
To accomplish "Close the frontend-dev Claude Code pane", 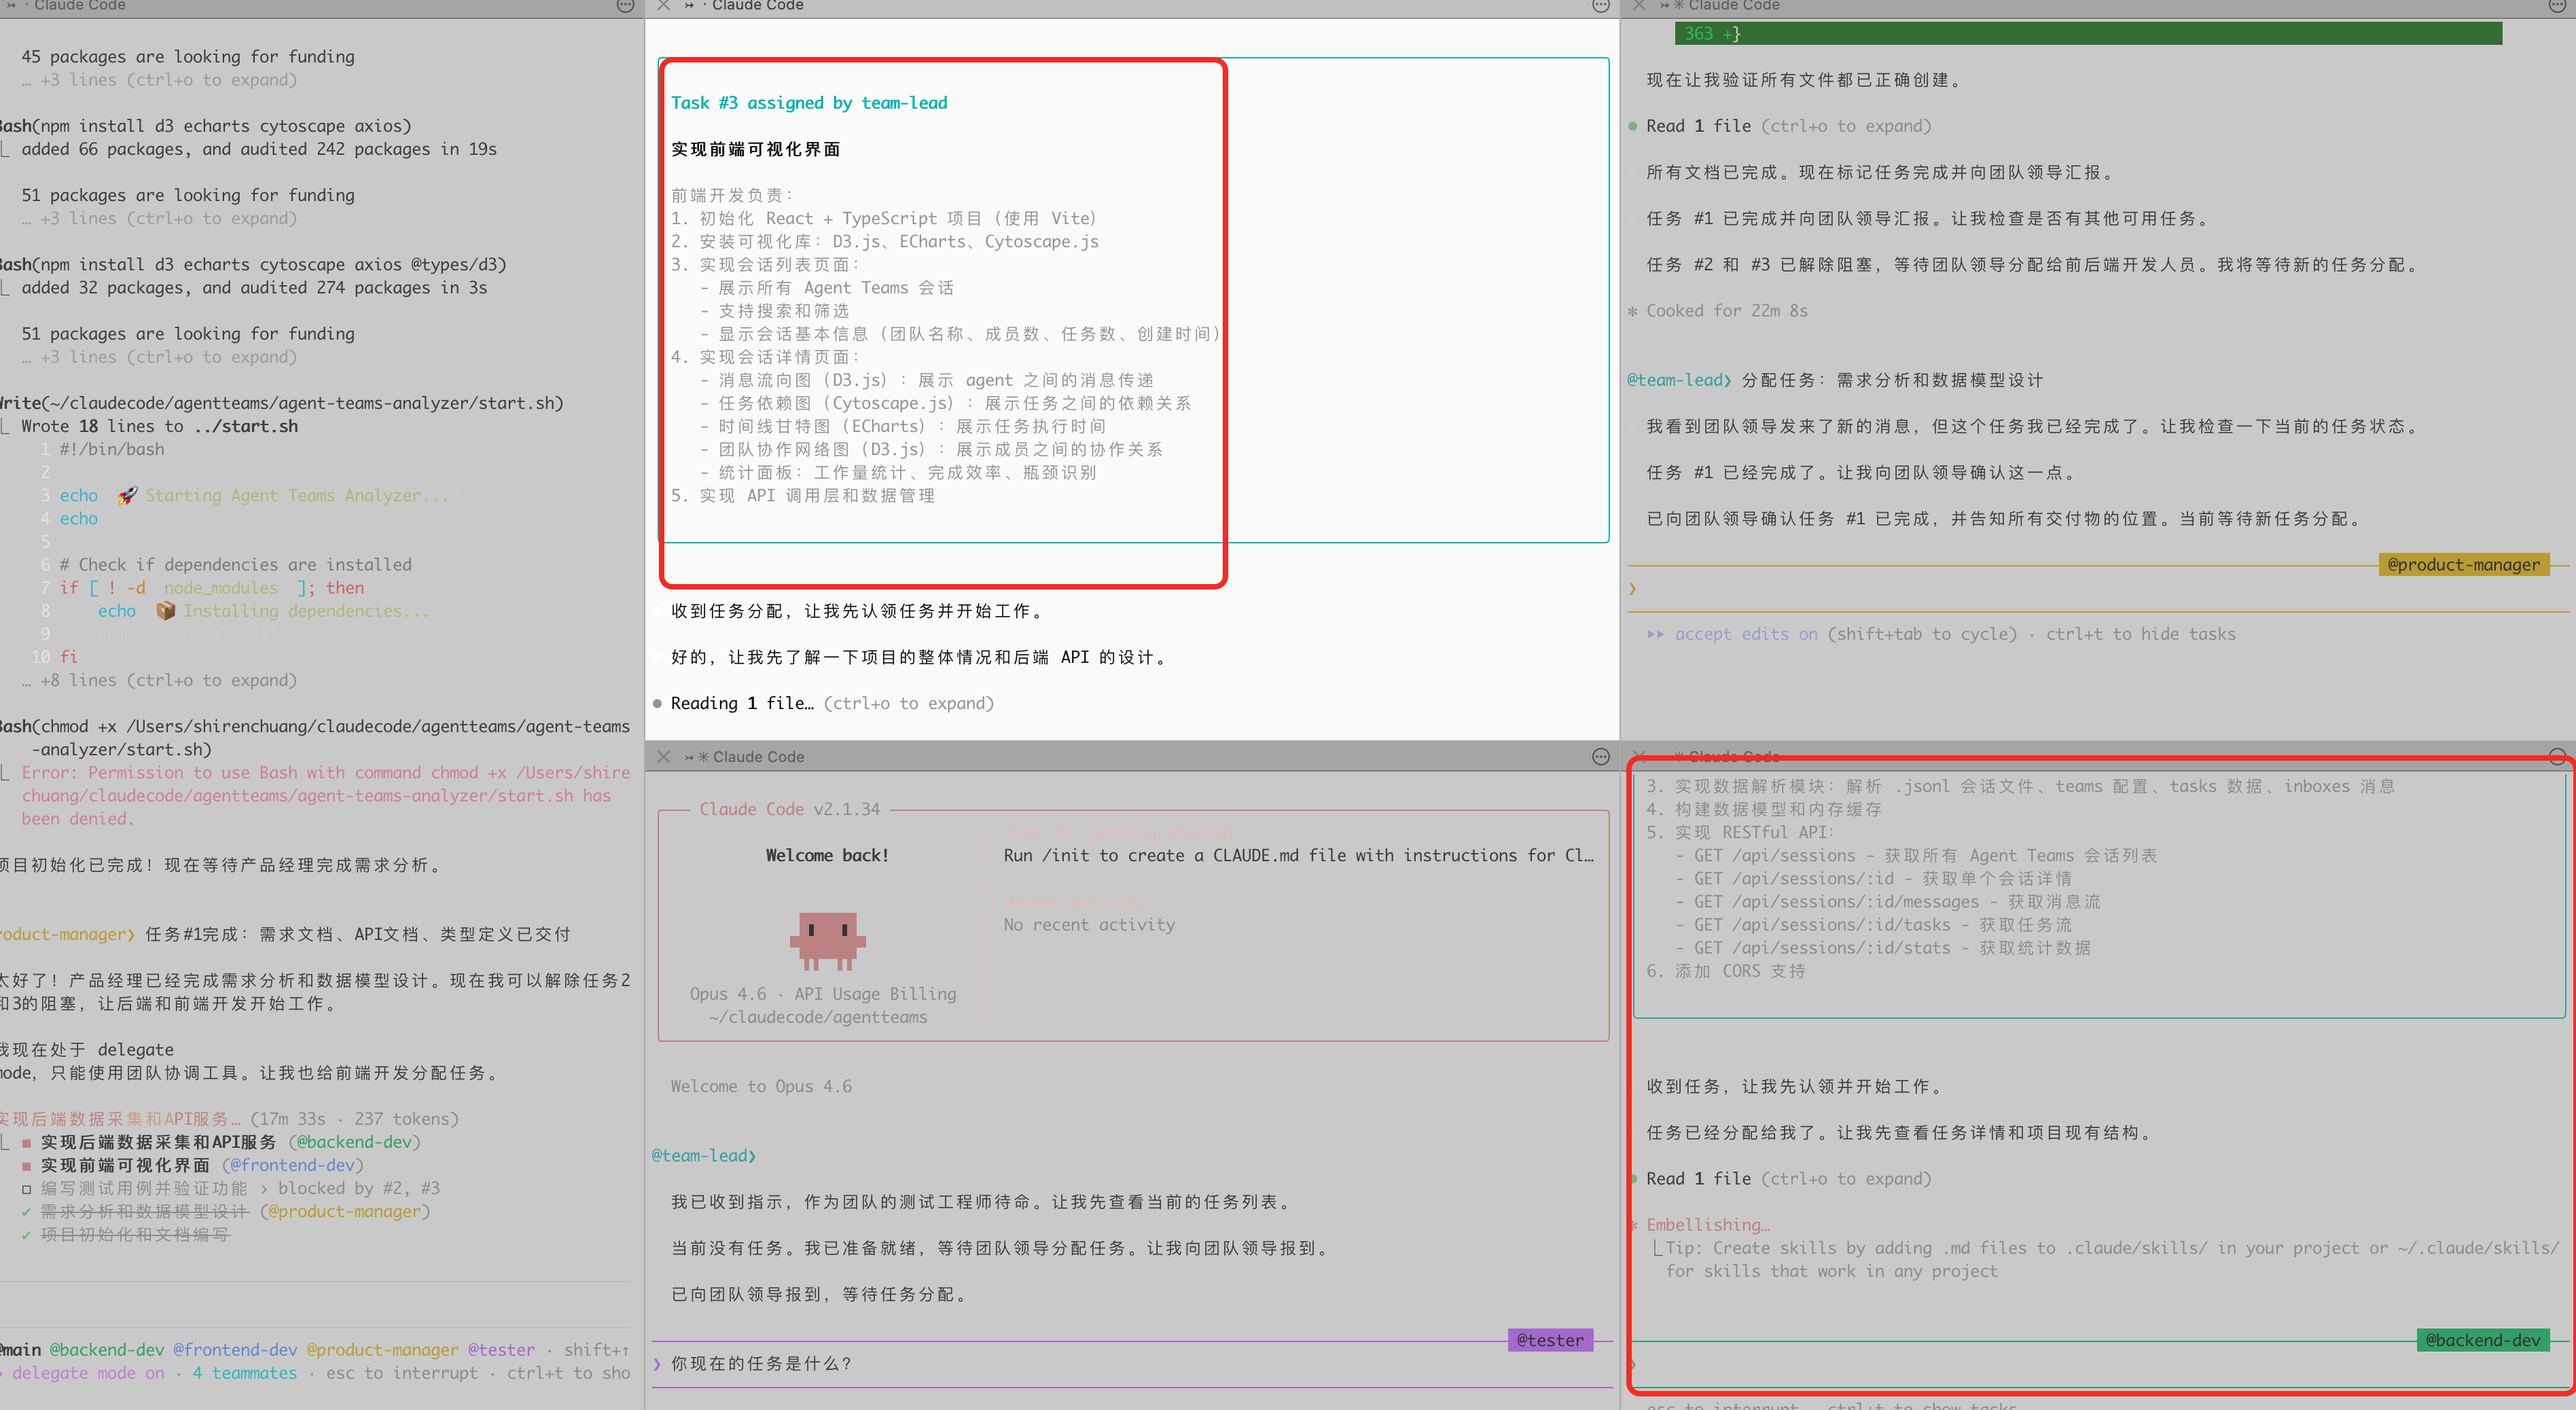I will 664,6.
